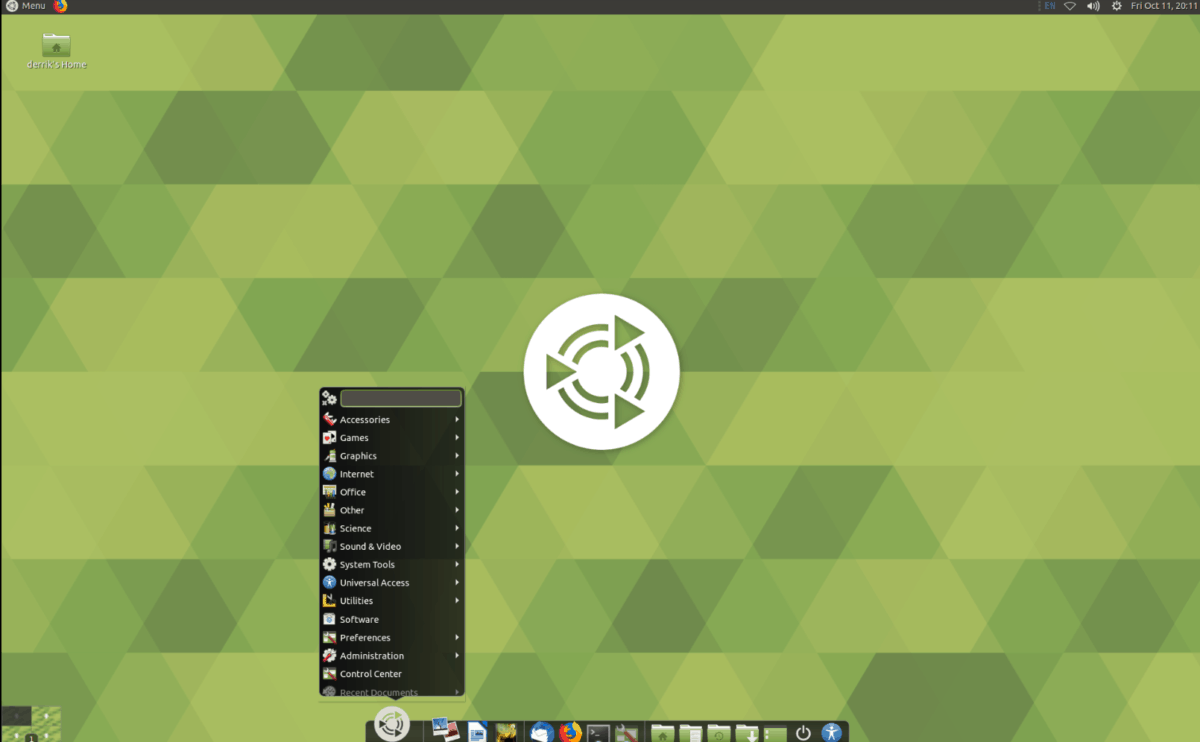Switch to the top-right workspace
This screenshot has height=742, width=1200.
[x=46, y=715]
